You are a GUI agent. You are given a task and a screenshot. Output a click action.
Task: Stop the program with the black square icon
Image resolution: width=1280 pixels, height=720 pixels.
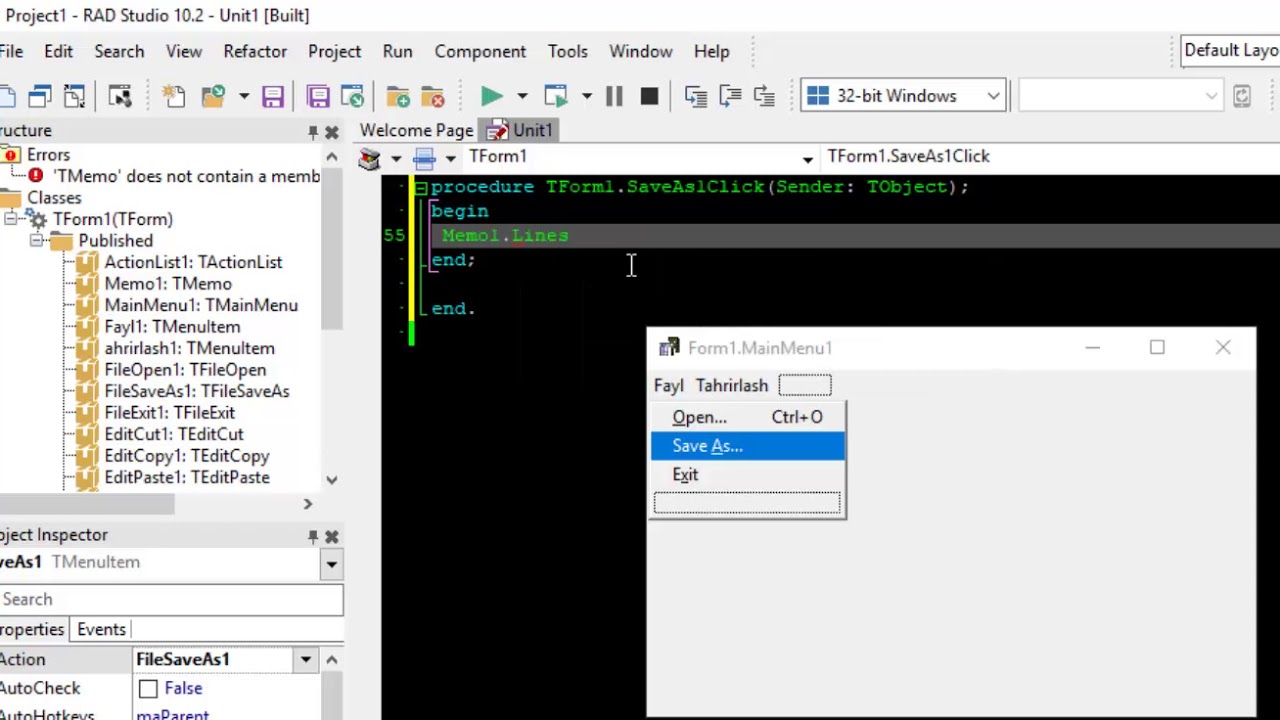click(649, 96)
